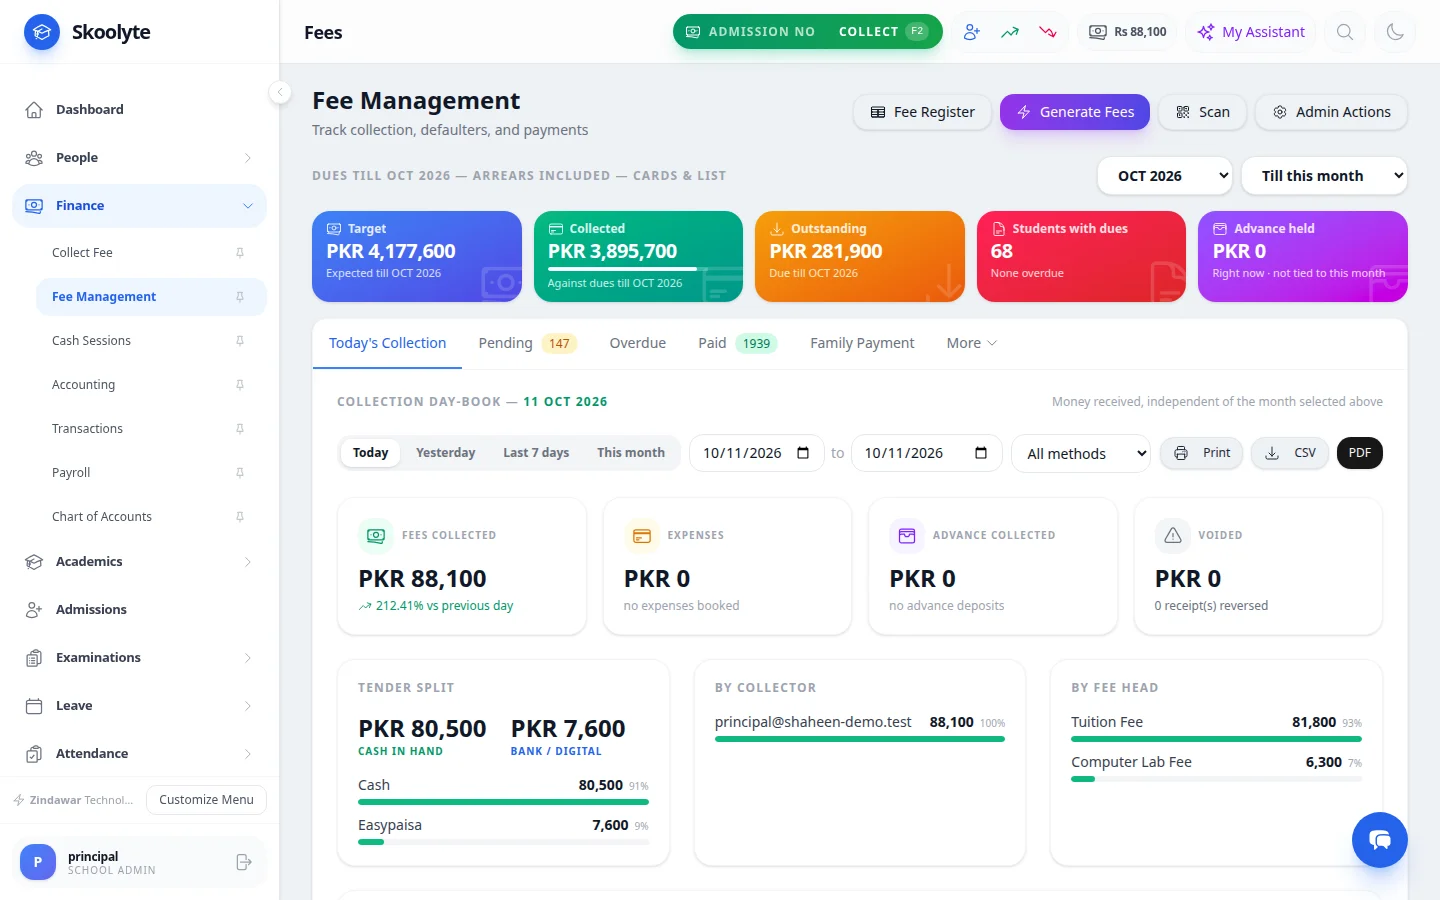The image size is (1440, 900).
Task: Select the Yesterday date range option
Action: 445,453
